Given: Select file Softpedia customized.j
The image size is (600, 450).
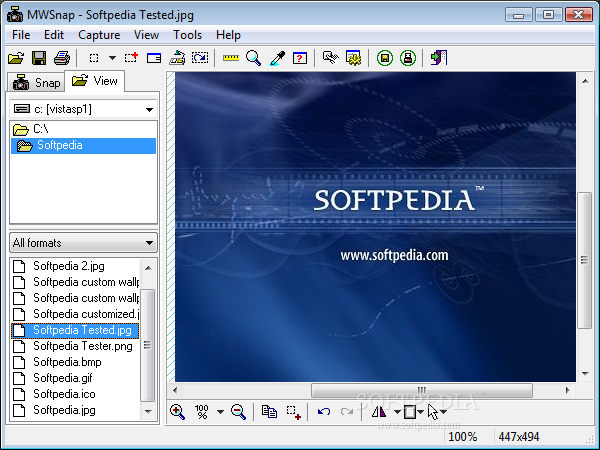Looking at the screenshot, I should coord(75,314).
